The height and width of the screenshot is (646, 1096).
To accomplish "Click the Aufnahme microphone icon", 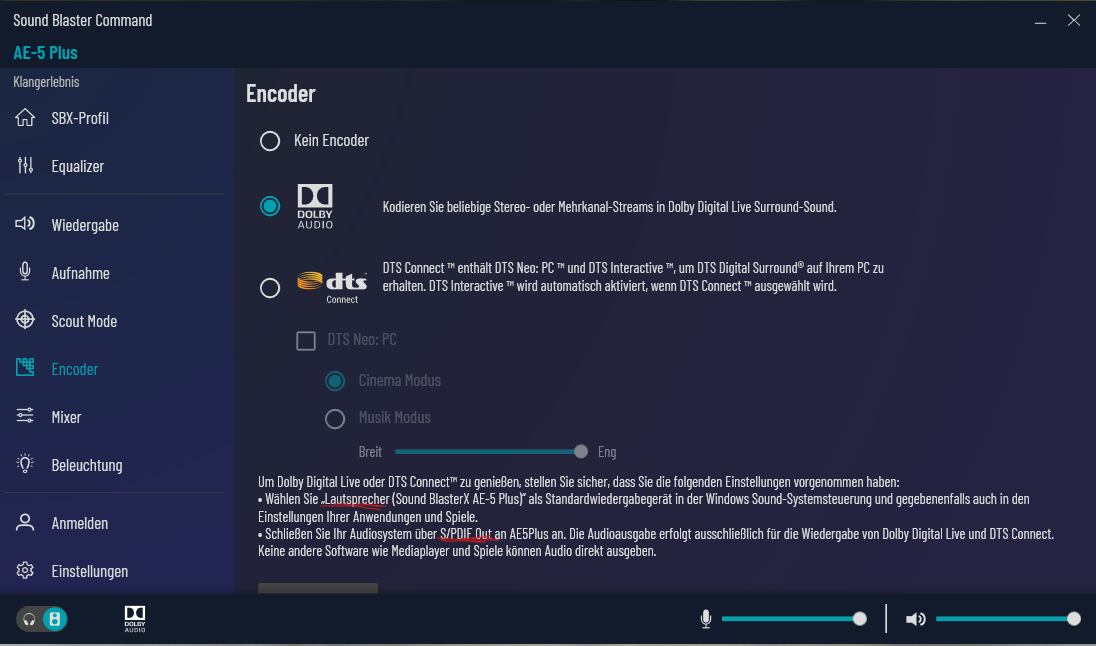I will click(x=25, y=272).
